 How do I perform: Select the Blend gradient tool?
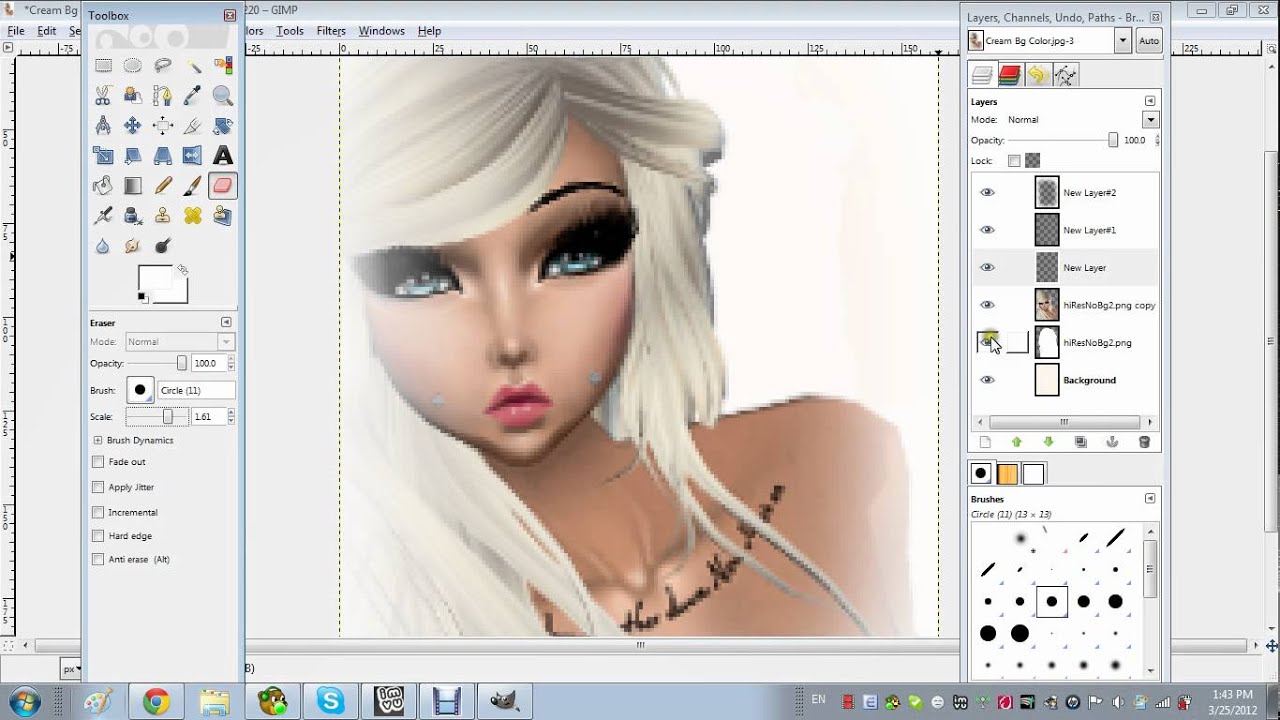click(132, 186)
